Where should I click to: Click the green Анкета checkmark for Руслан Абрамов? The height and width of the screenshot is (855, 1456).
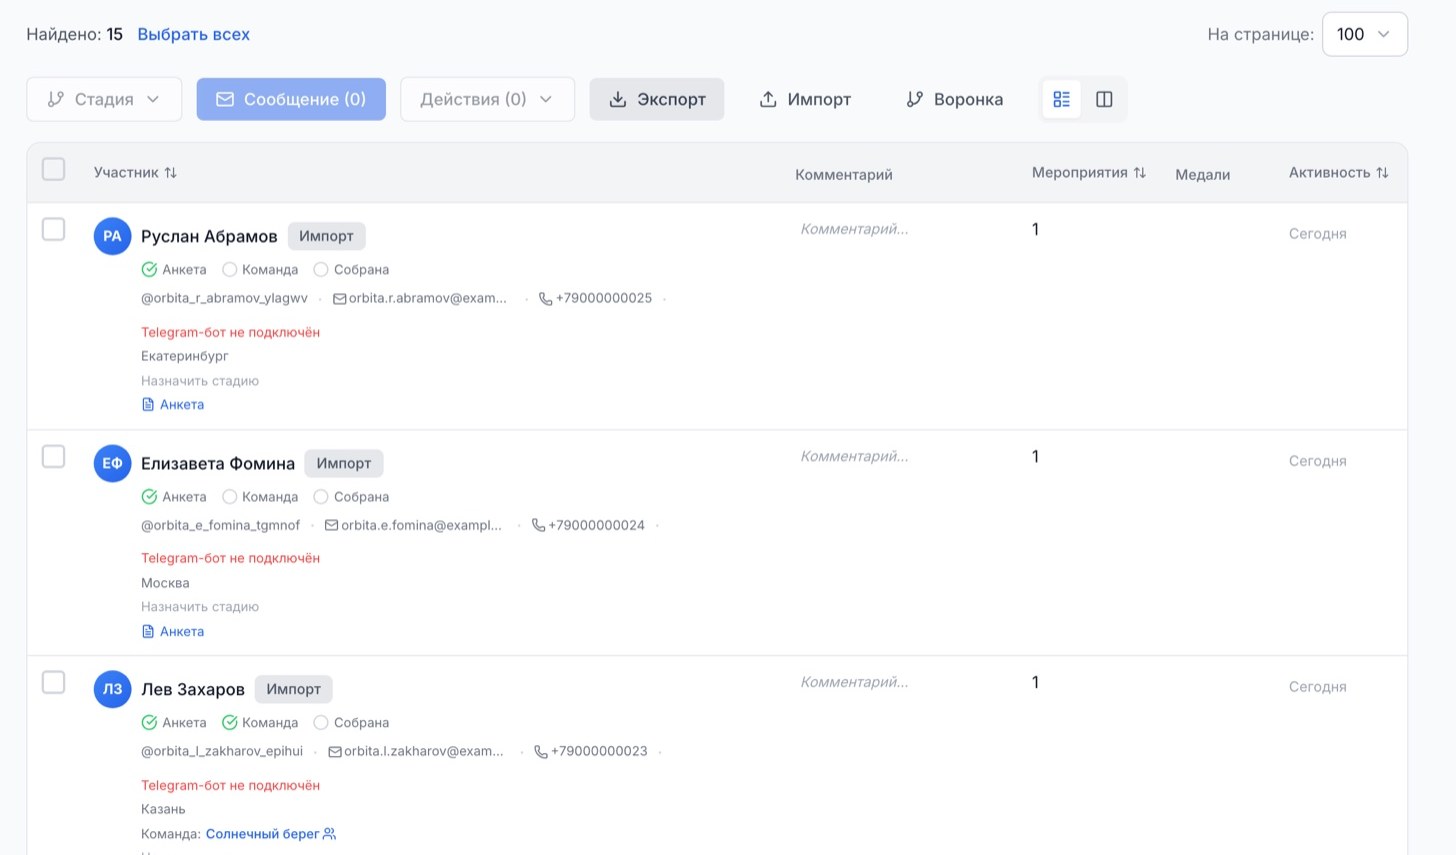pyautogui.click(x=149, y=270)
